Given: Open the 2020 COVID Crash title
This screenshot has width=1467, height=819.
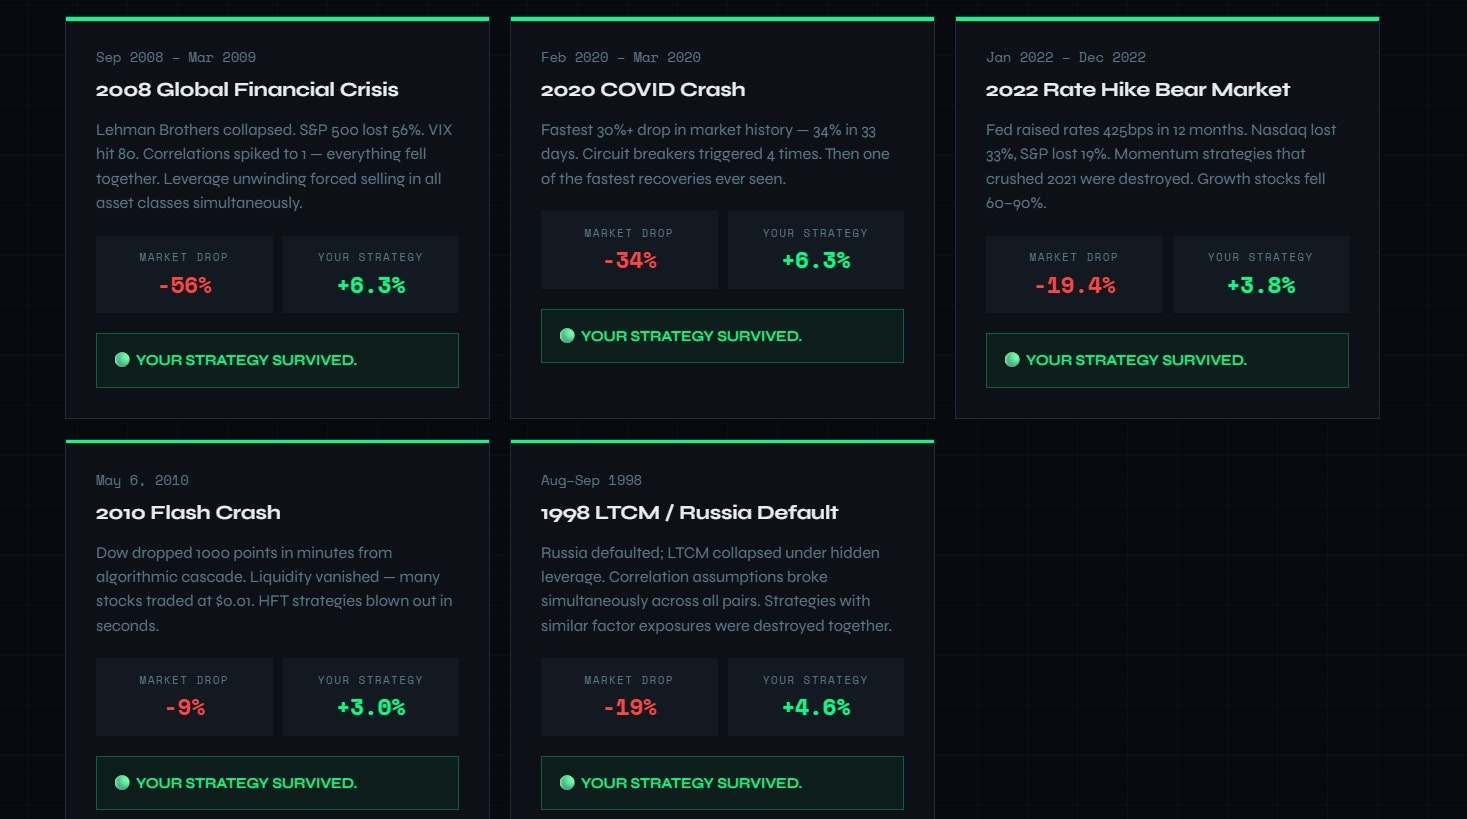Looking at the screenshot, I should coord(643,89).
